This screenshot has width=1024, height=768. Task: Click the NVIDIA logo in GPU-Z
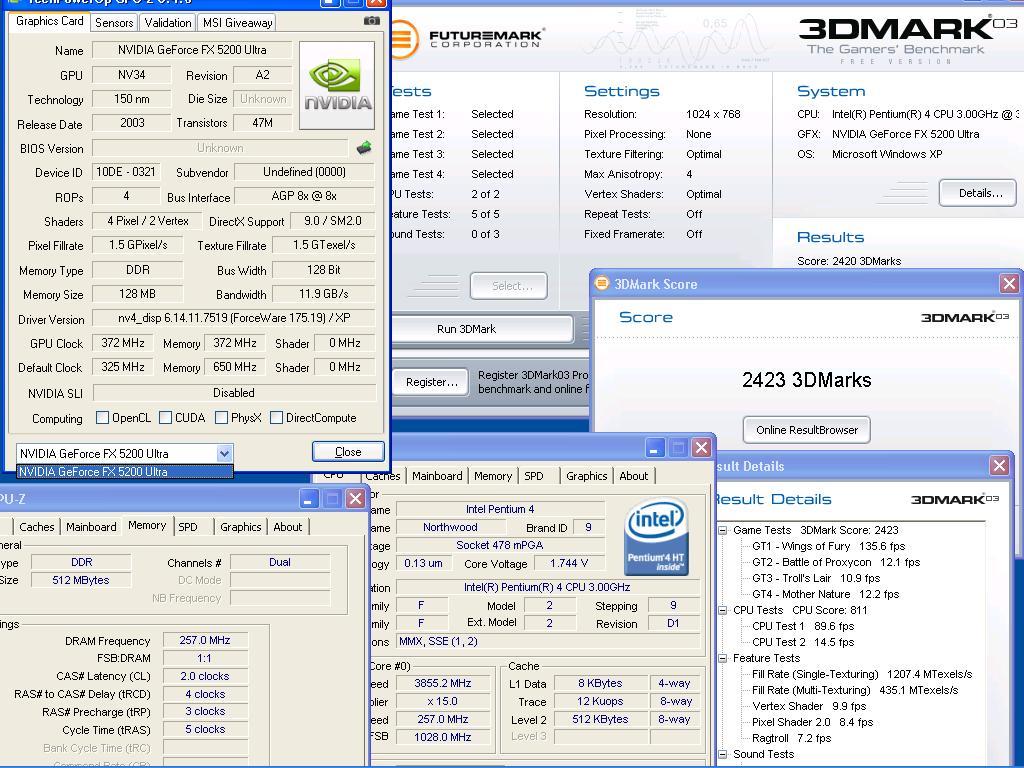point(337,86)
